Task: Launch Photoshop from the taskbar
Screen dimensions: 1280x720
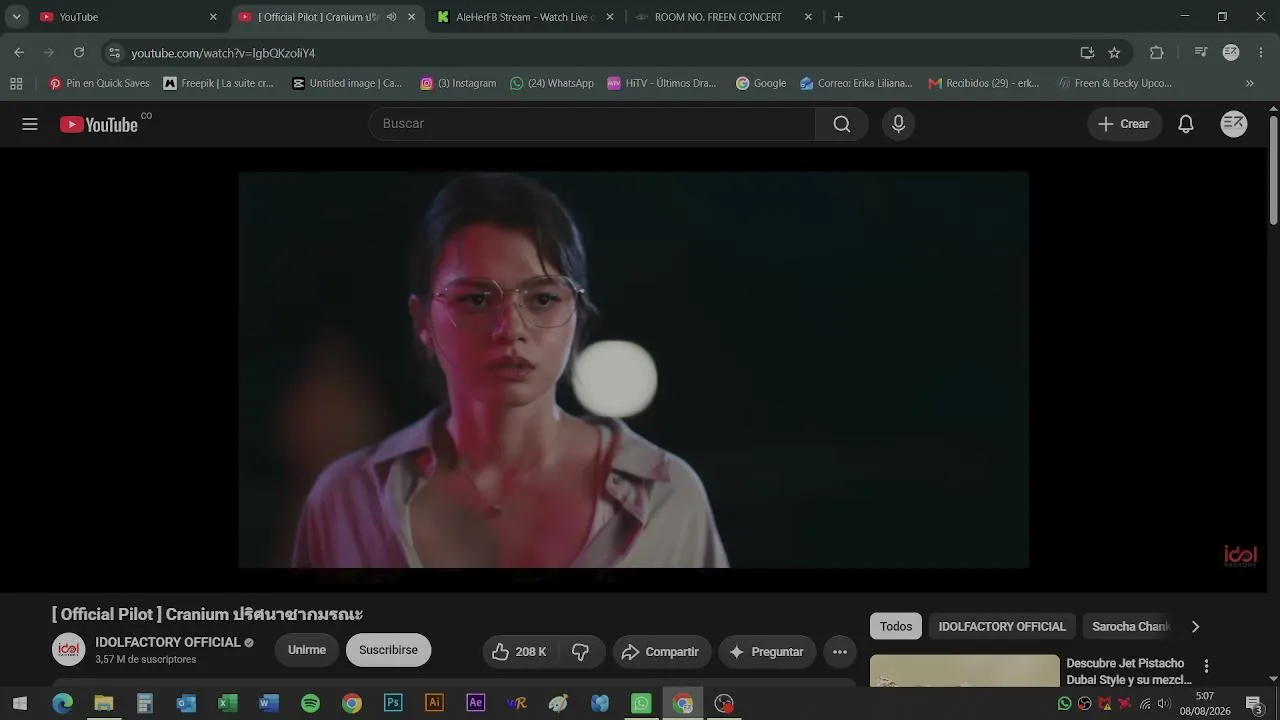Action: 393,703
